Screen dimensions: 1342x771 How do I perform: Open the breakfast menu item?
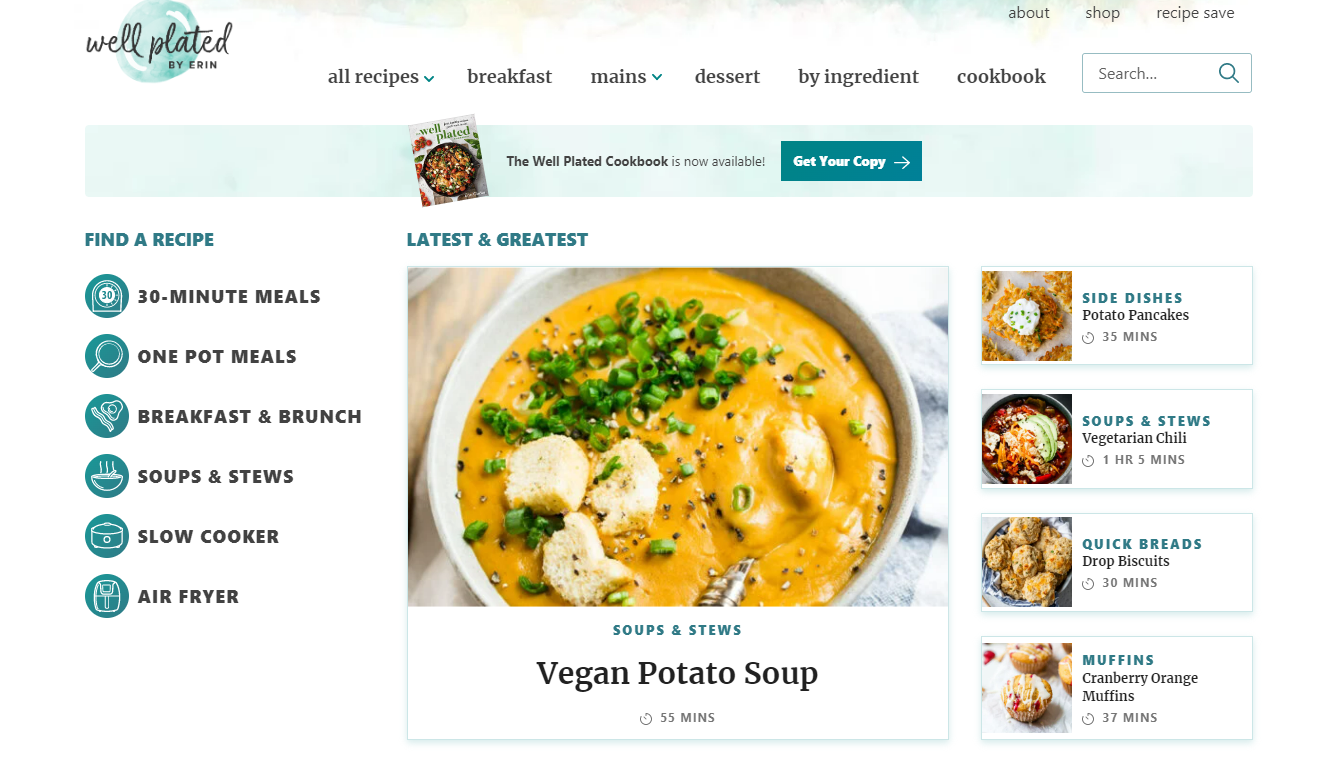point(509,76)
